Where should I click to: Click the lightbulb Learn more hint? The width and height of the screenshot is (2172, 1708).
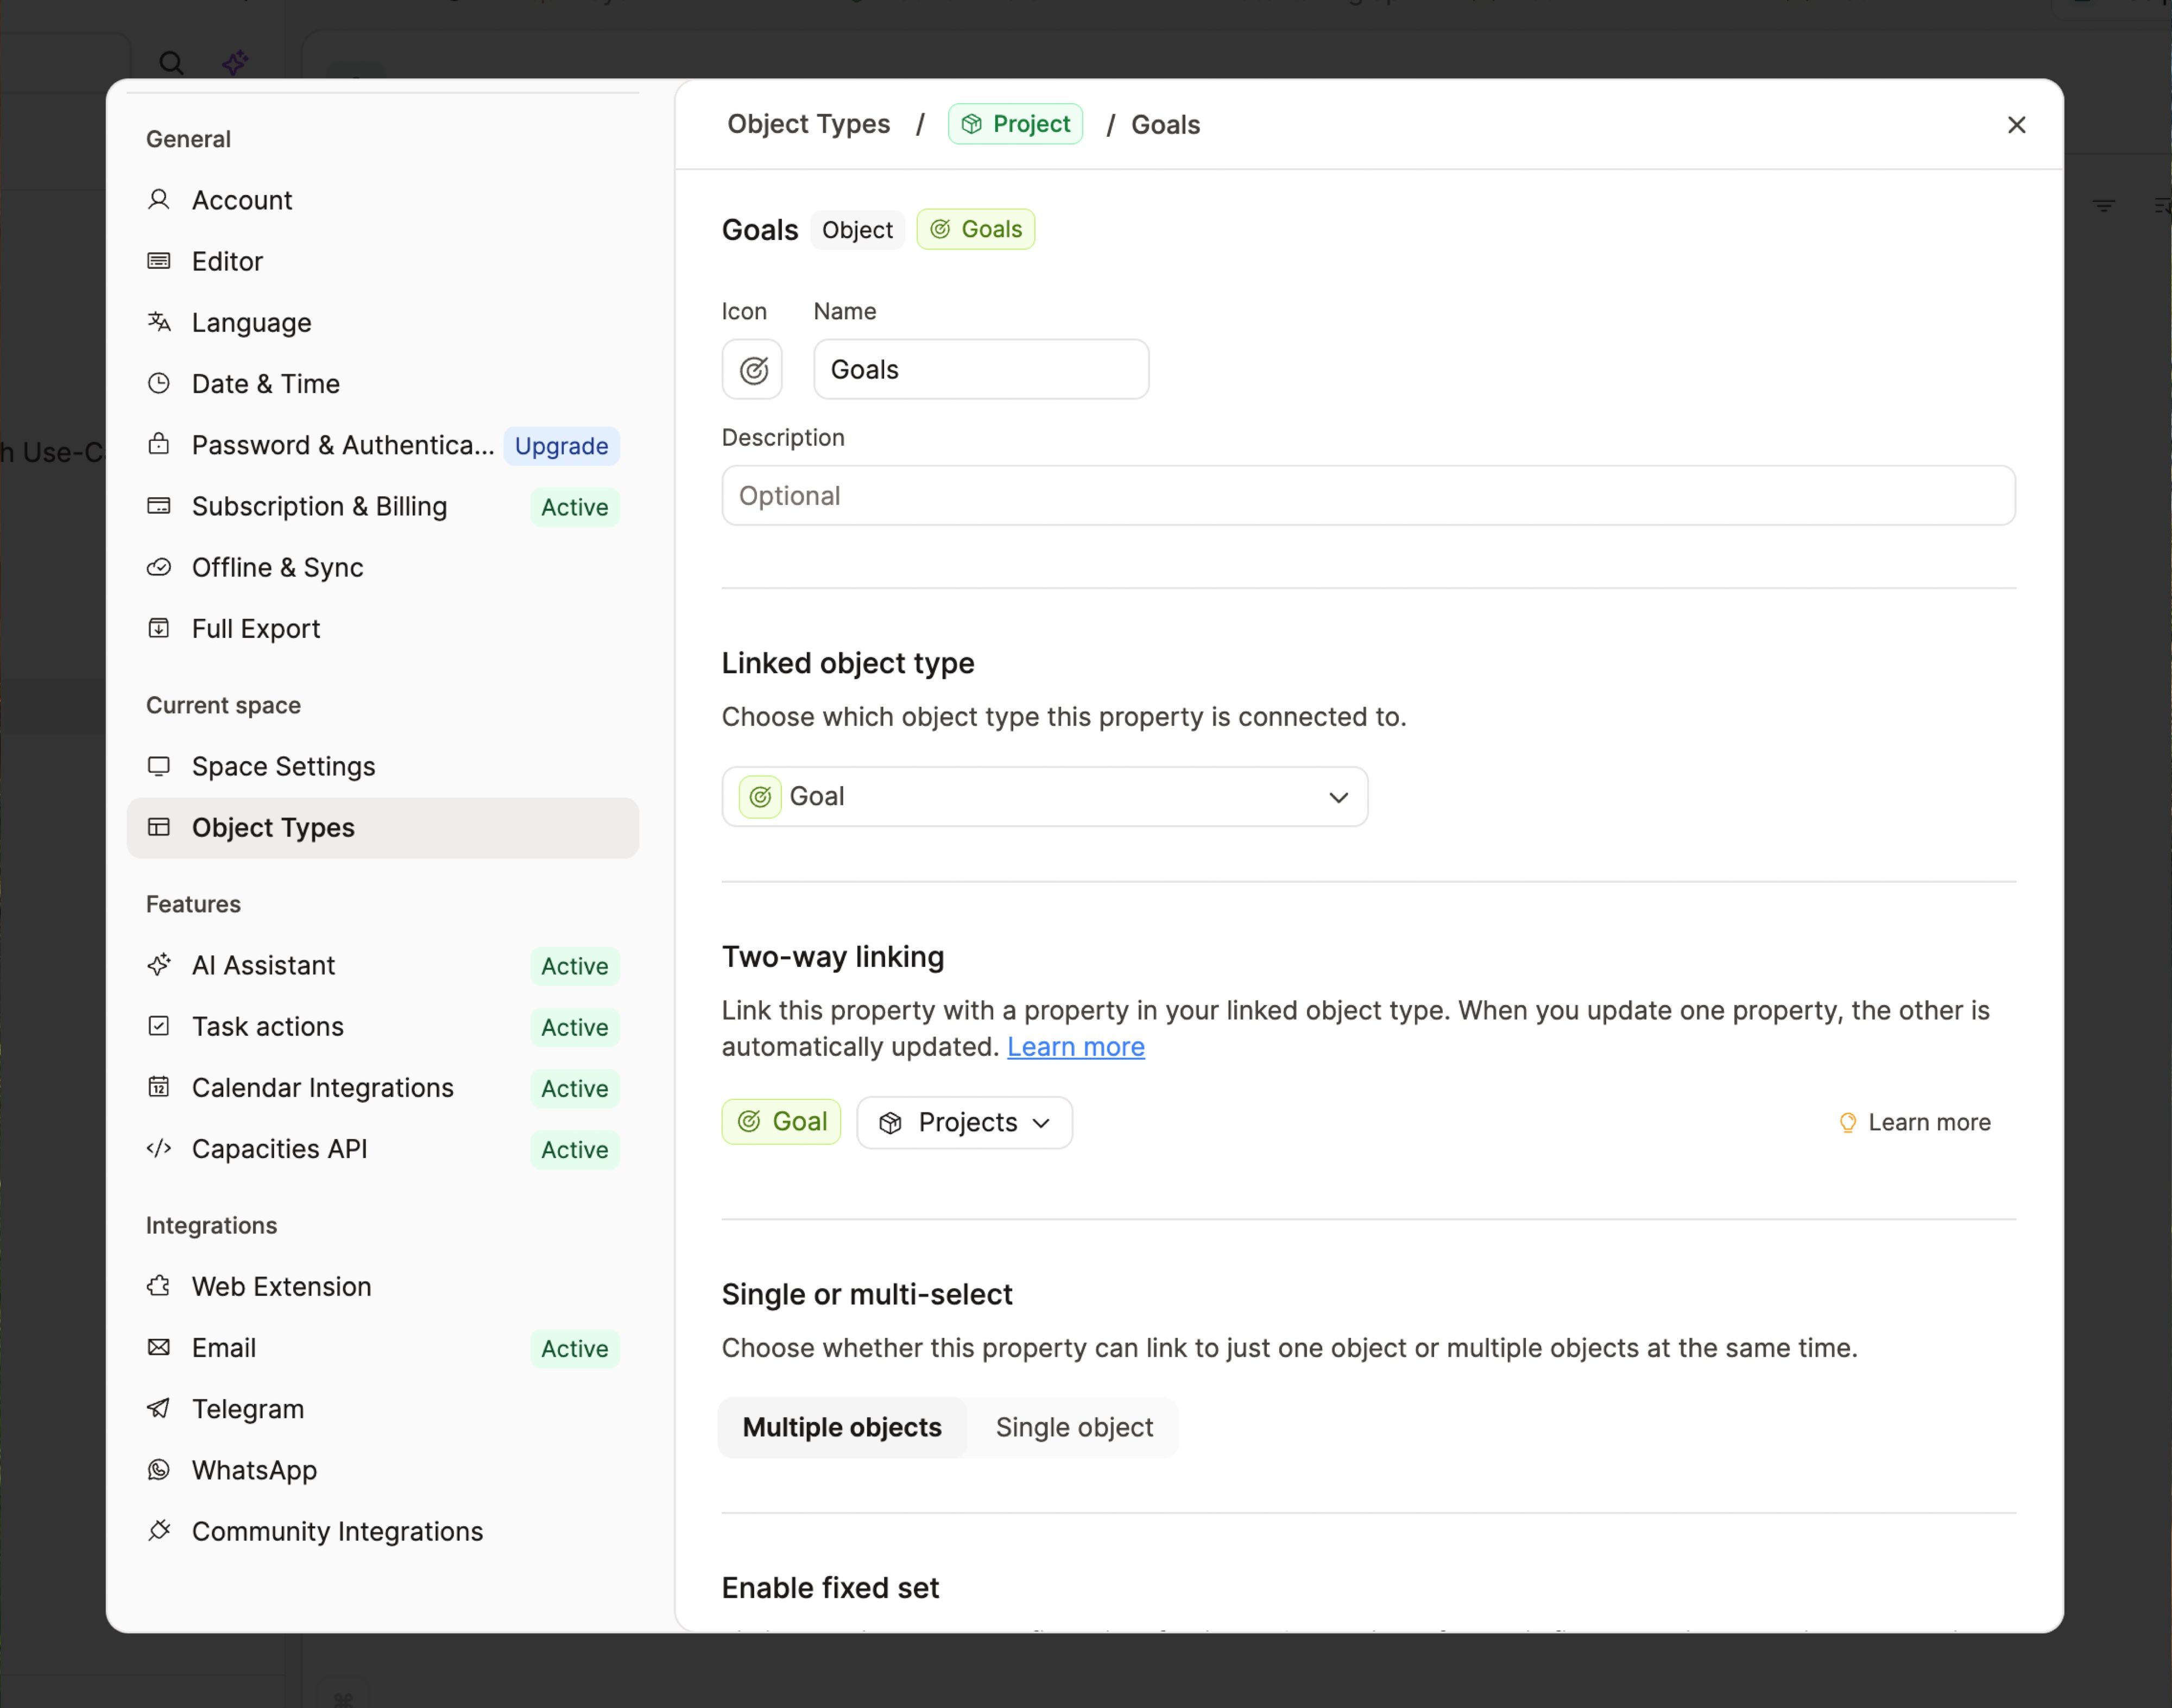[1914, 1122]
